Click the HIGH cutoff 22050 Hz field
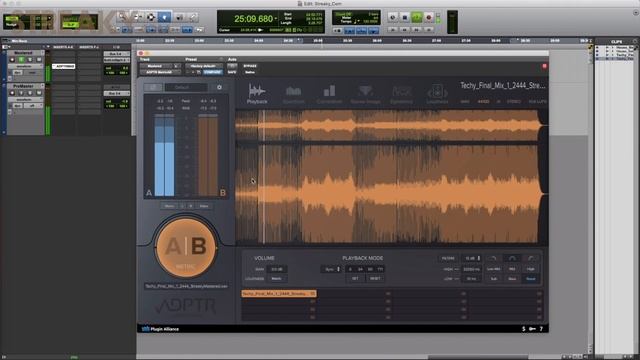 point(471,269)
